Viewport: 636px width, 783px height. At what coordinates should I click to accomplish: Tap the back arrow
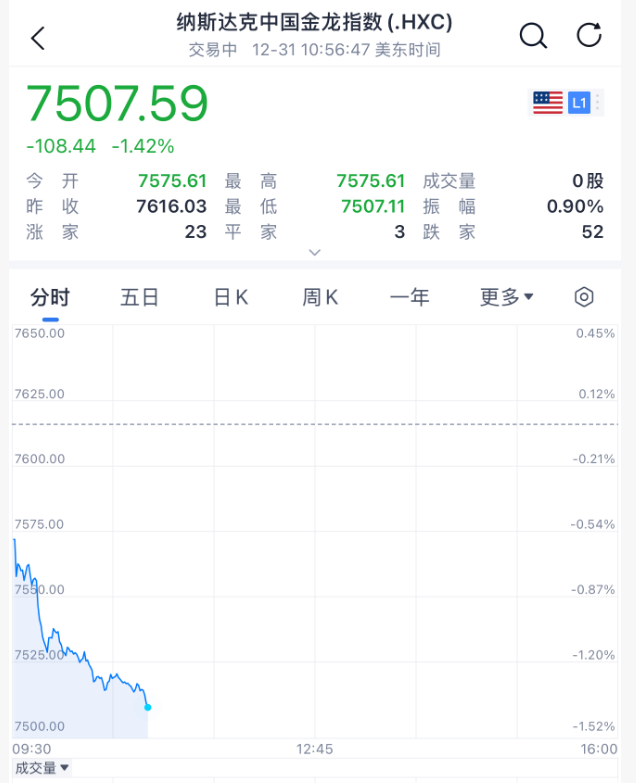click(x=38, y=38)
